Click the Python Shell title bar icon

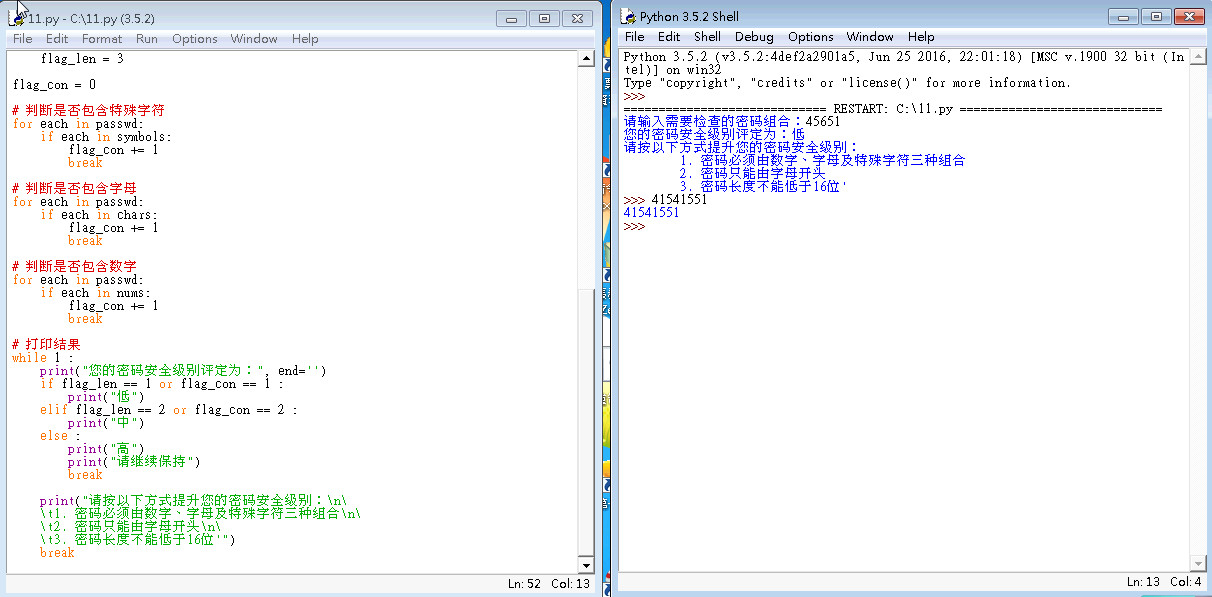pos(628,16)
